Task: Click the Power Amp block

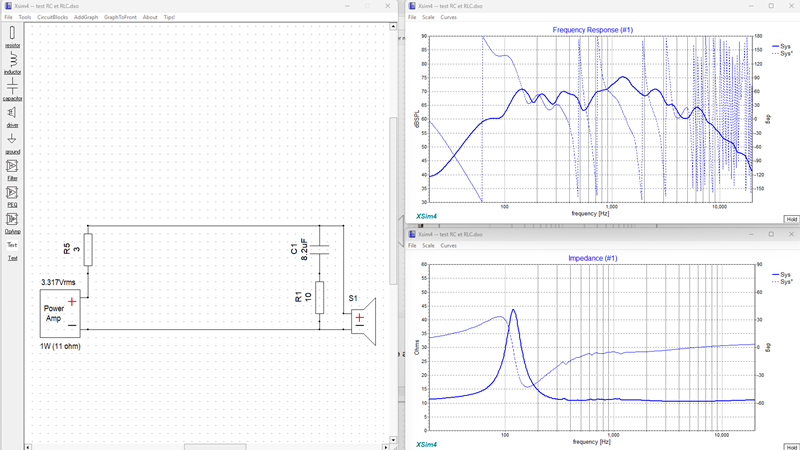Action: pyautogui.click(x=60, y=313)
